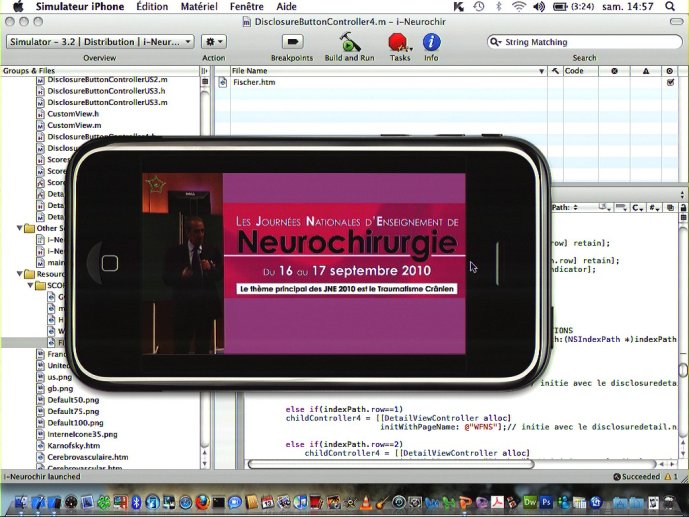Open the Action gear dropdown
The image size is (689, 517).
click(214, 42)
